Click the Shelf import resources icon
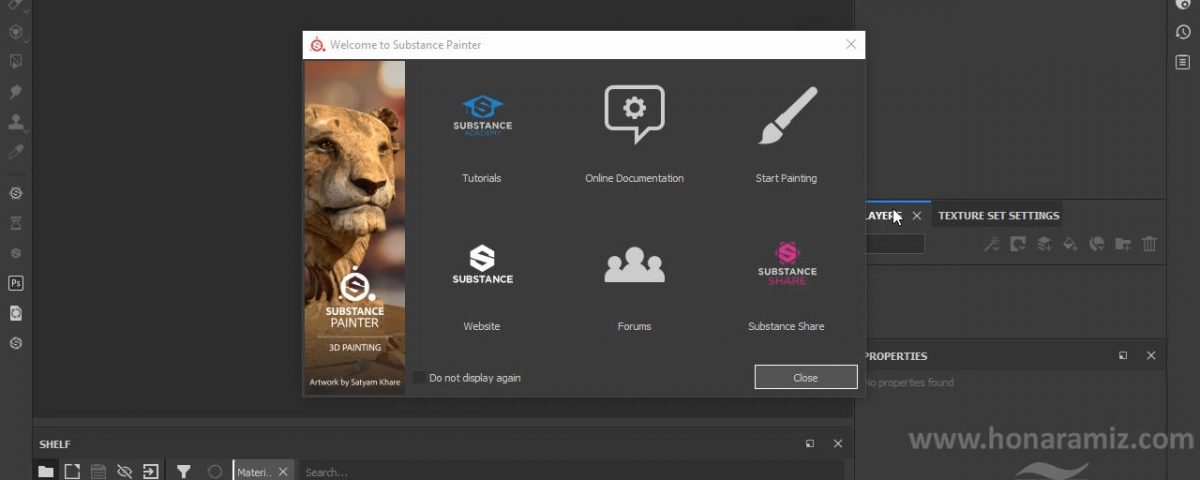Screen dimensions: 1200x480 point(150,471)
